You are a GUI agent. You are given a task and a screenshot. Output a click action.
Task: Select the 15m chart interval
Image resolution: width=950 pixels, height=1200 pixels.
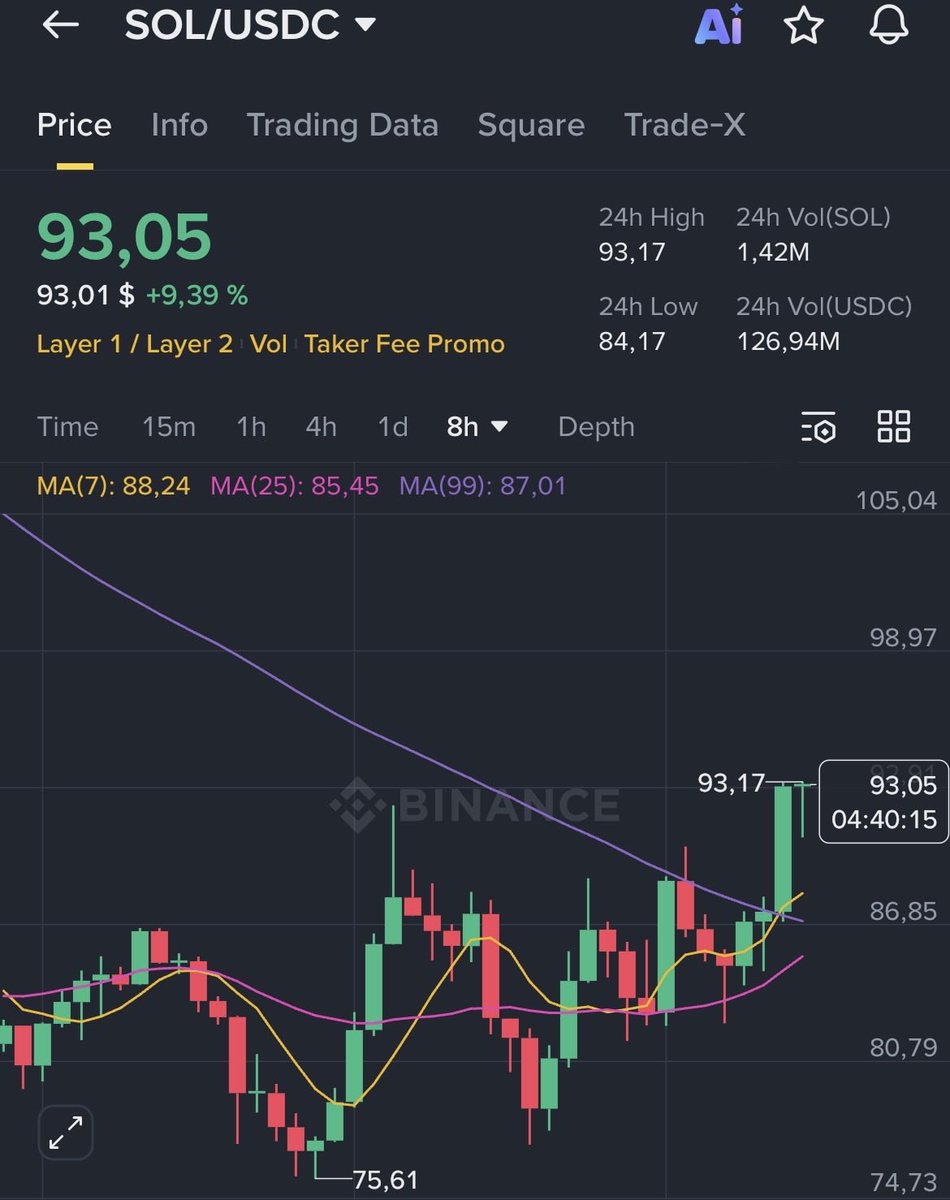(x=169, y=427)
